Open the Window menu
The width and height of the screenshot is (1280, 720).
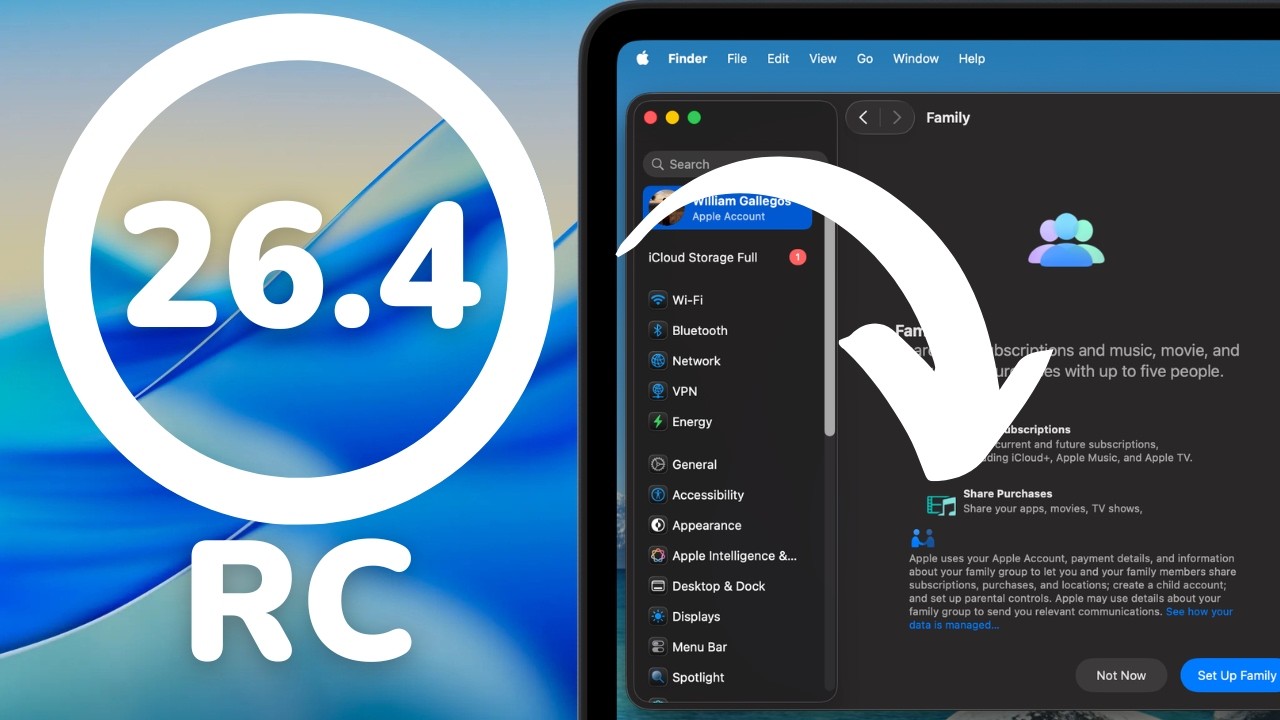pos(916,59)
